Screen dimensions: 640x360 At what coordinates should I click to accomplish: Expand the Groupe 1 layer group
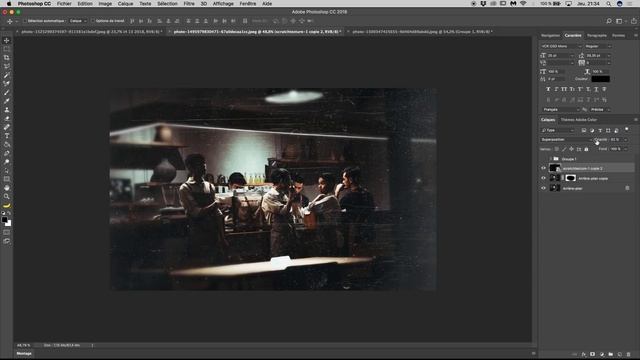point(550,159)
